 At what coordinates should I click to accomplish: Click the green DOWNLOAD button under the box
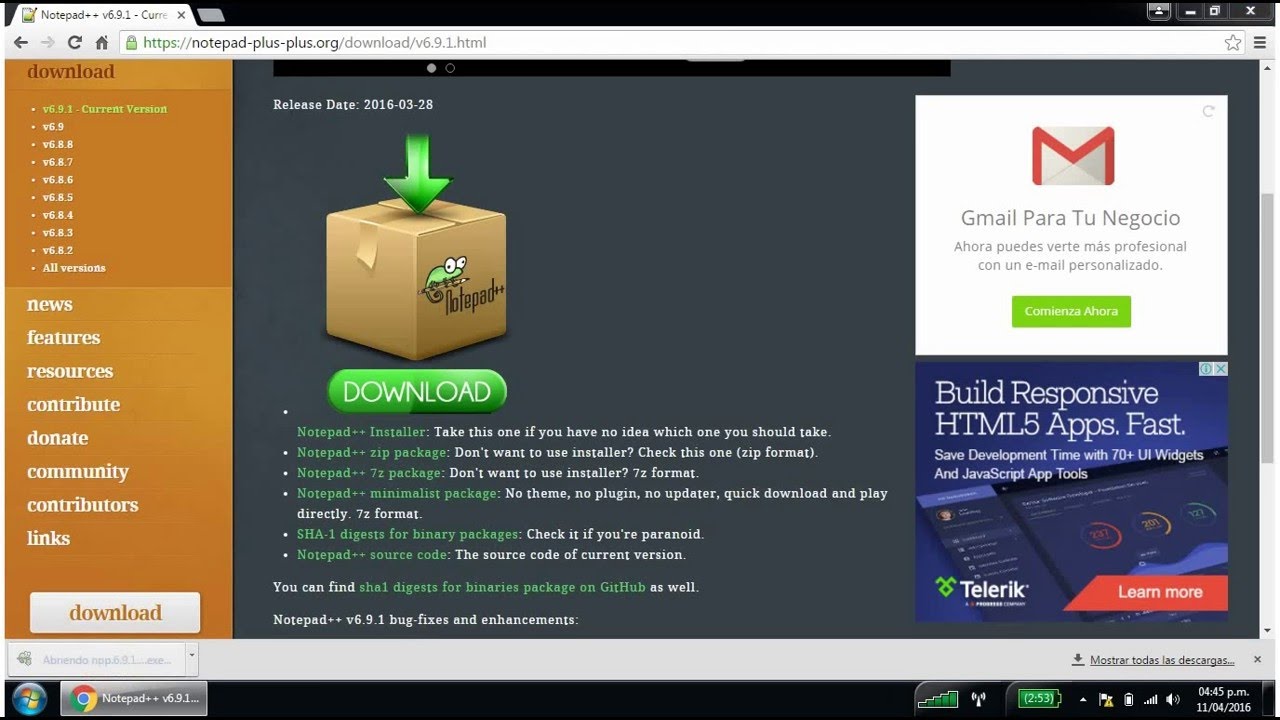click(x=417, y=392)
